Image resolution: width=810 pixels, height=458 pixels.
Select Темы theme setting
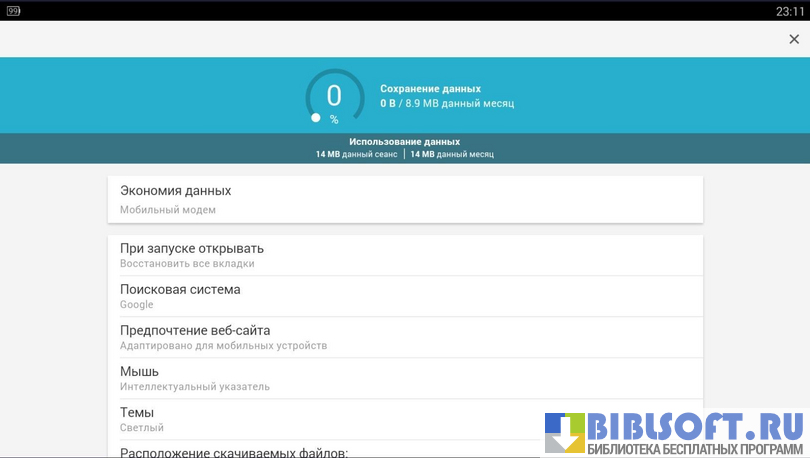pos(405,419)
